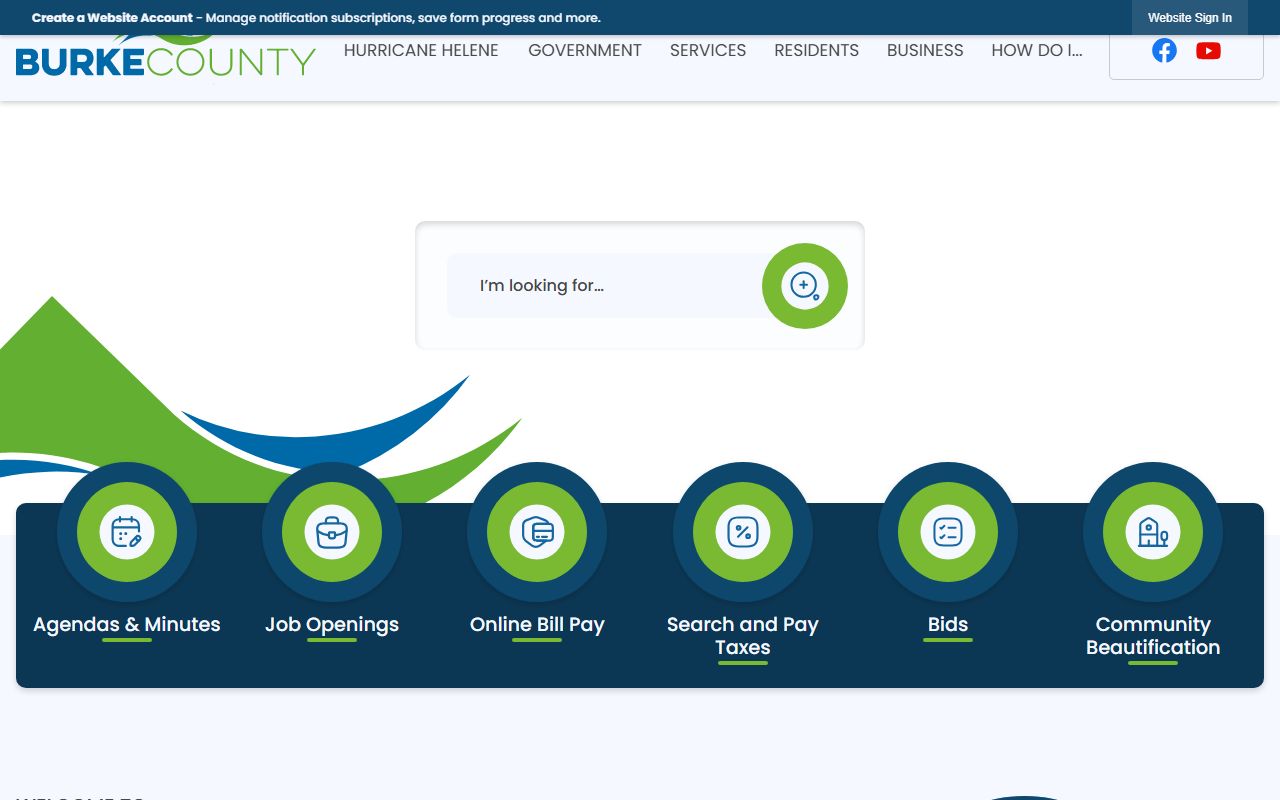
Task: Click the Agendas & Minutes calendar icon
Action: 127,532
